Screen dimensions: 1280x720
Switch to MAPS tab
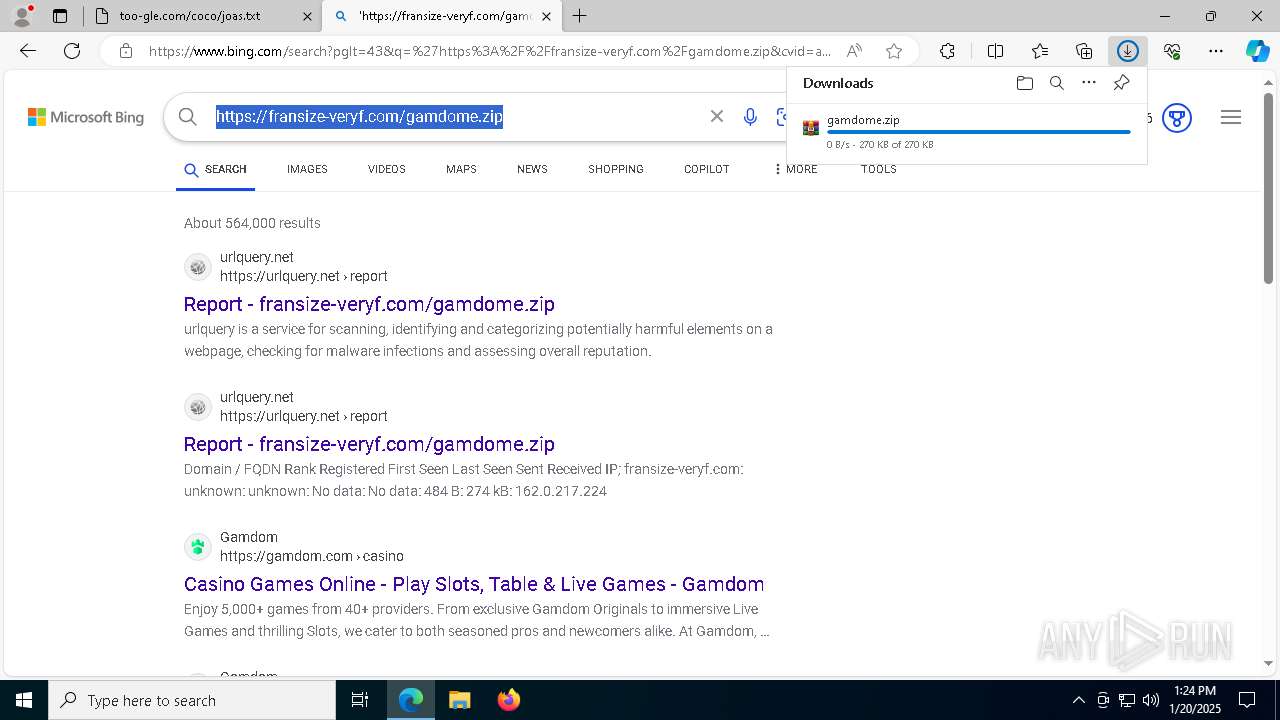[x=461, y=169]
